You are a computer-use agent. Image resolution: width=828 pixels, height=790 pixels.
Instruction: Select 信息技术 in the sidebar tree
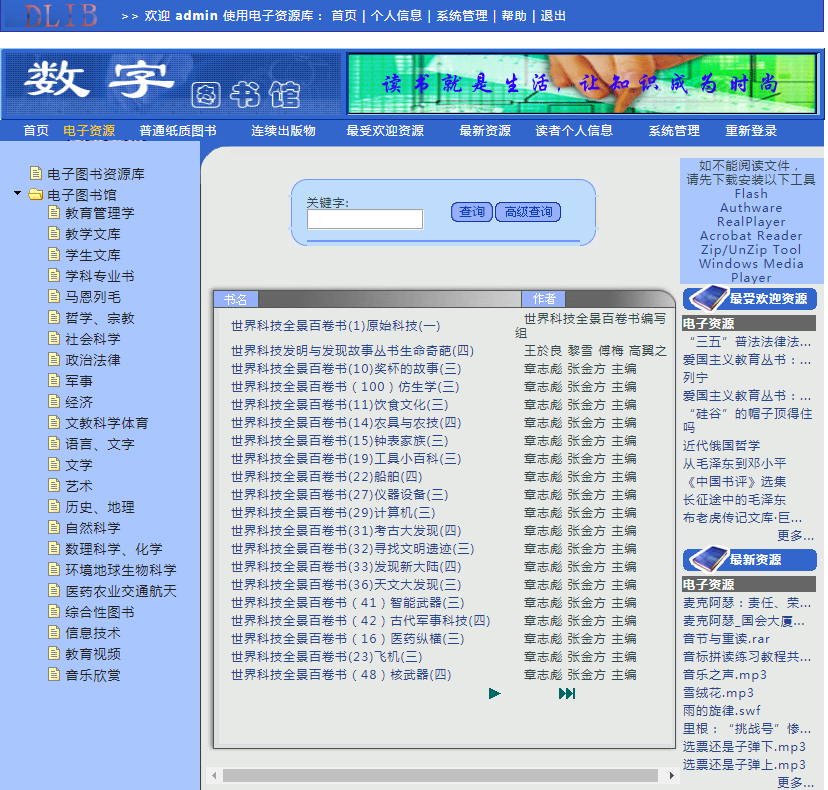[x=93, y=633]
